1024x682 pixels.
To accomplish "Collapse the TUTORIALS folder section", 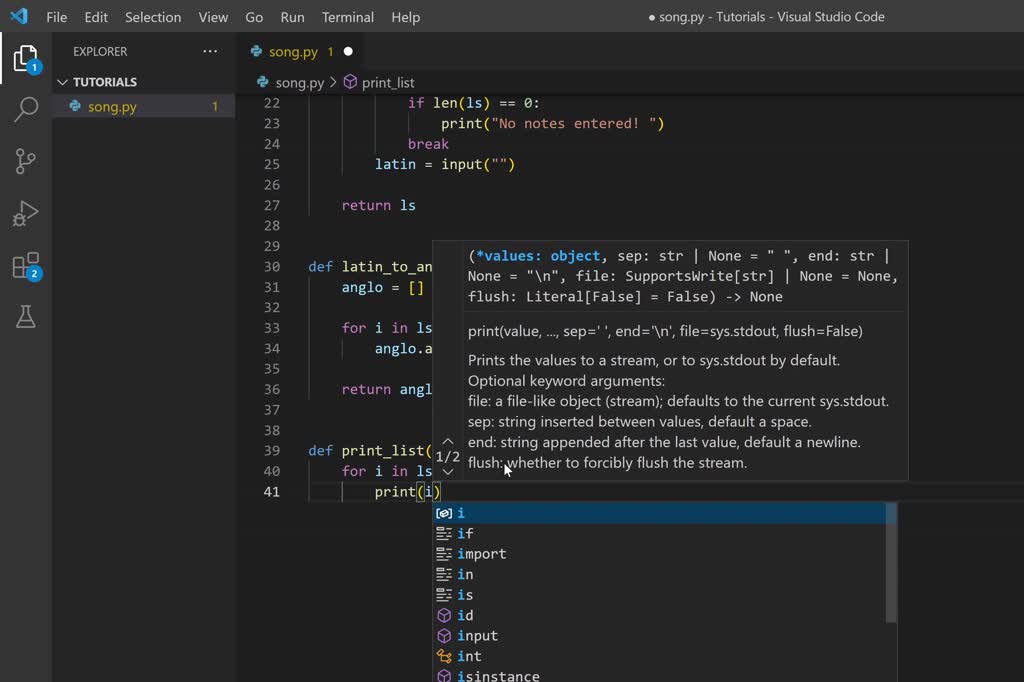I will (63, 82).
